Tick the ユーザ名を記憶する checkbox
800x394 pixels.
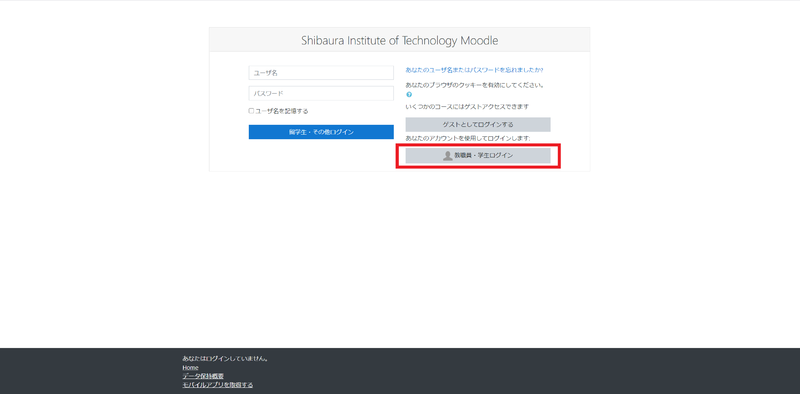[251, 111]
